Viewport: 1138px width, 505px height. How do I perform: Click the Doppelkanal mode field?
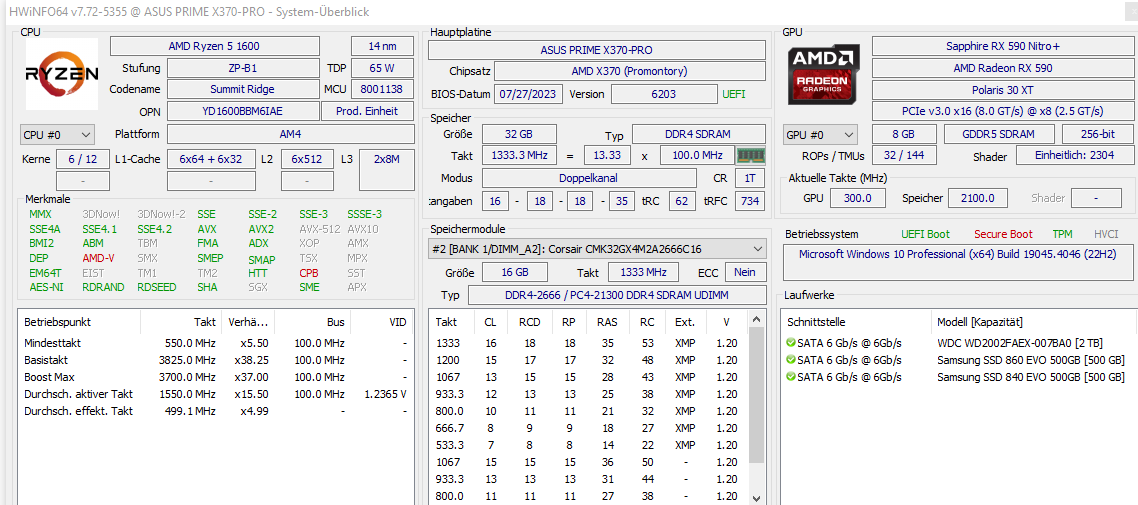click(x=589, y=178)
